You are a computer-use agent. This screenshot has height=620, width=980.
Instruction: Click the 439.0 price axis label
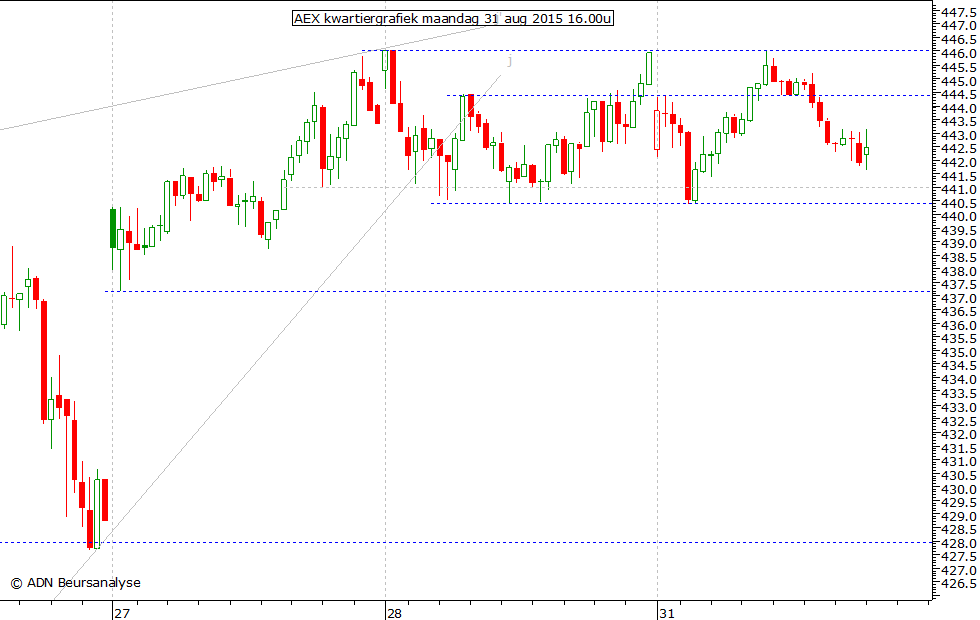pos(959,244)
